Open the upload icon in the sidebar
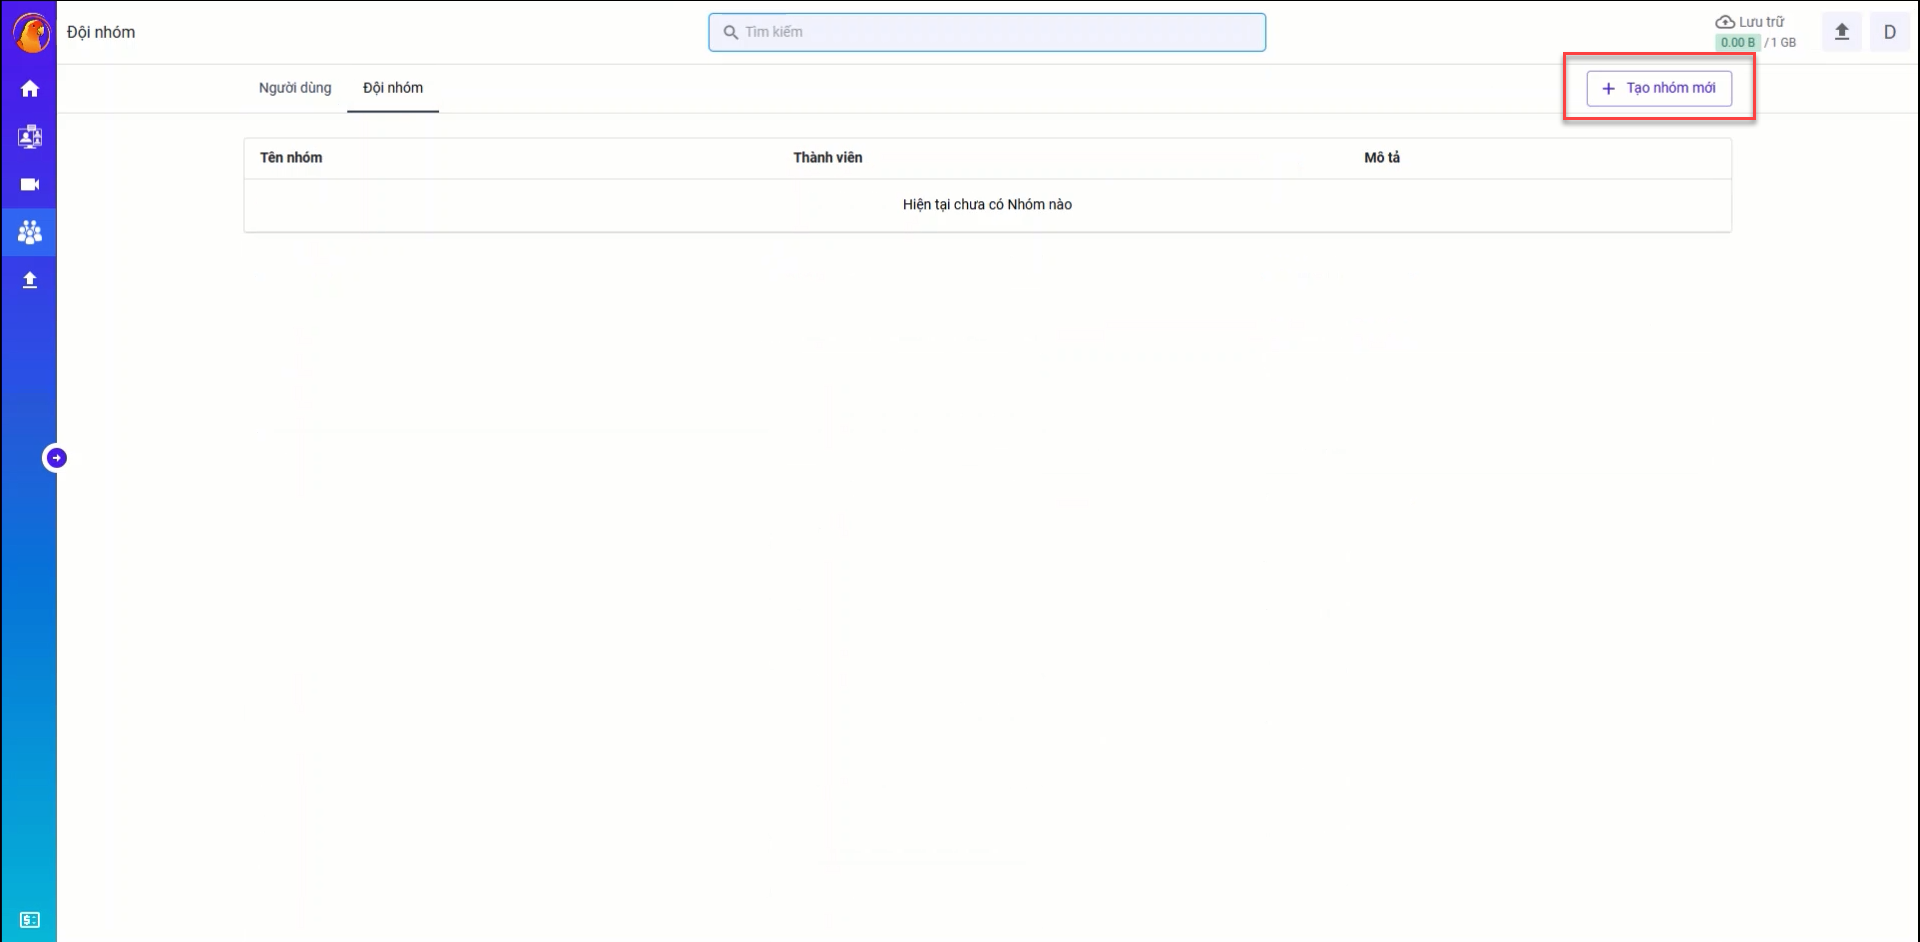 click(x=30, y=281)
